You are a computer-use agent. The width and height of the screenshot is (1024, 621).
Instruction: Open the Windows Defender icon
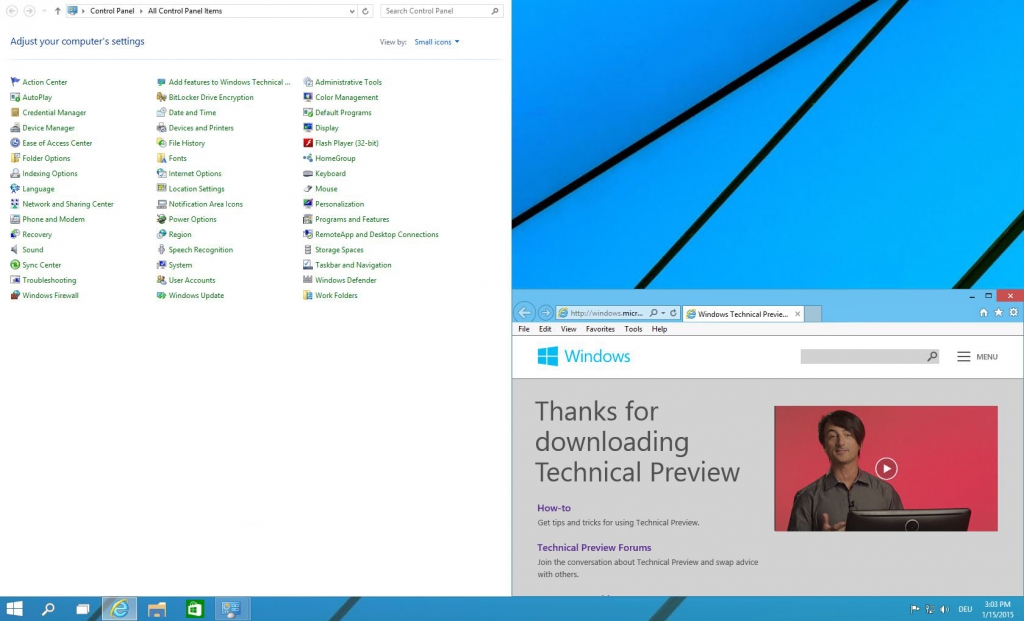point(308,281)
